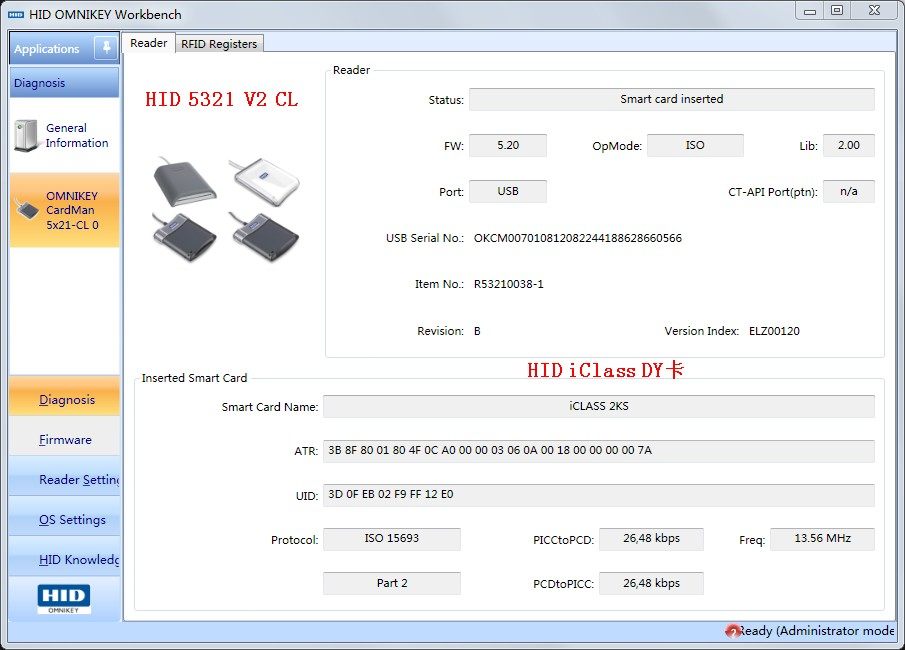
Task: Click the OpMode field showing ISO
Action: 695,145
